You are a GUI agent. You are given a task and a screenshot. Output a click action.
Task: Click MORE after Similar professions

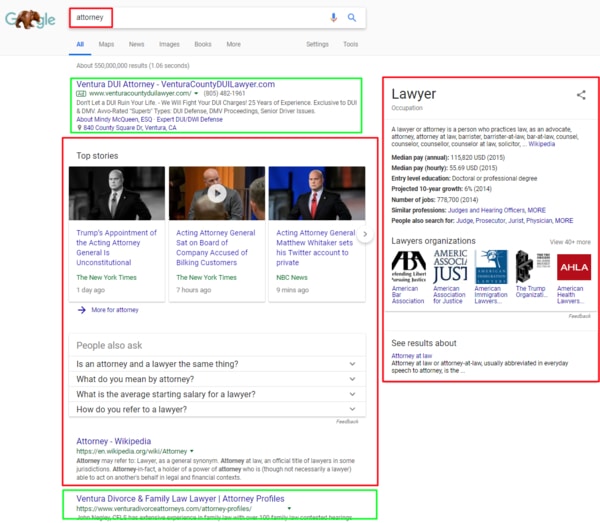(536, 210)
